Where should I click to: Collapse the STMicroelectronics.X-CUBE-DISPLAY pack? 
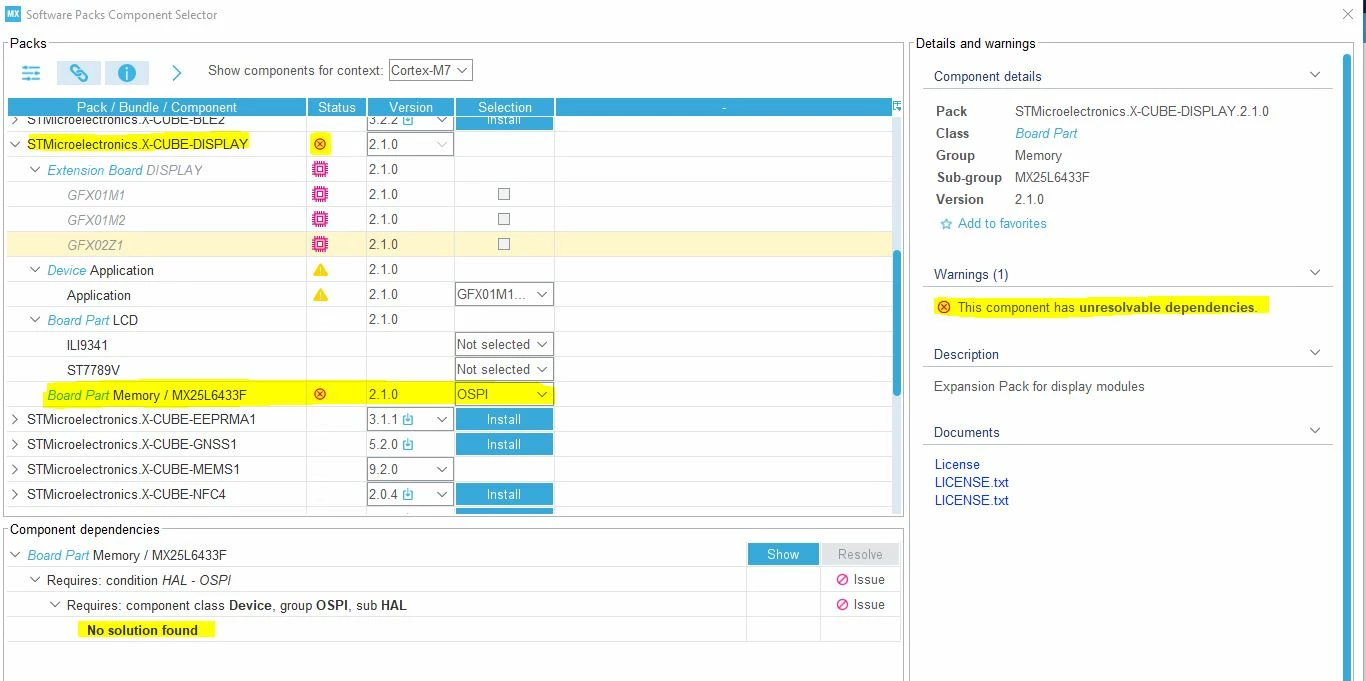click(15, 144)
